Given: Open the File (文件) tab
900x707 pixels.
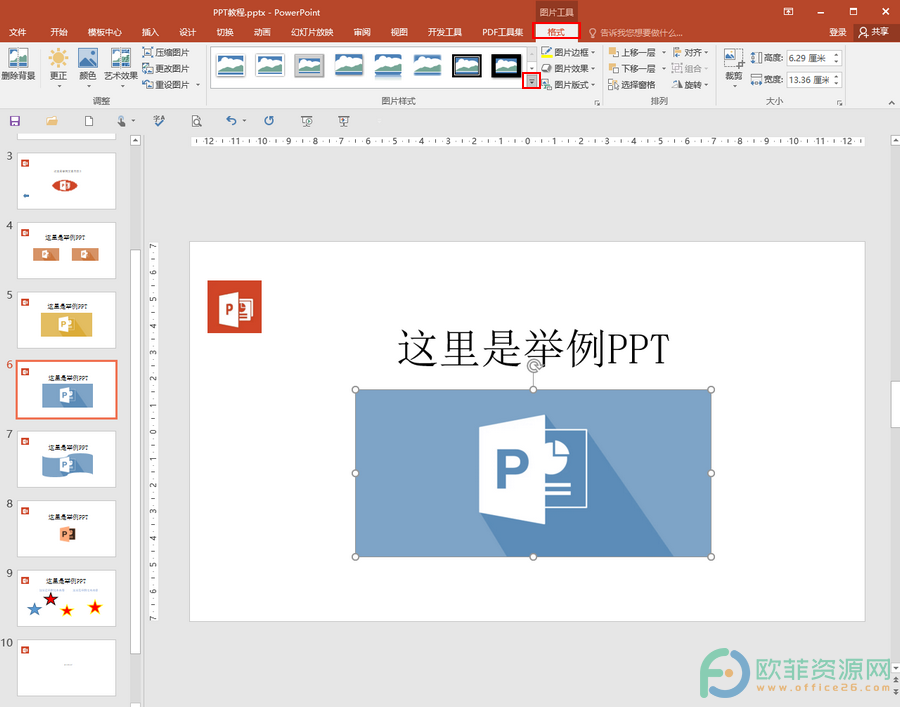Looking at the screenshot, I should click(x=18, y=32).
